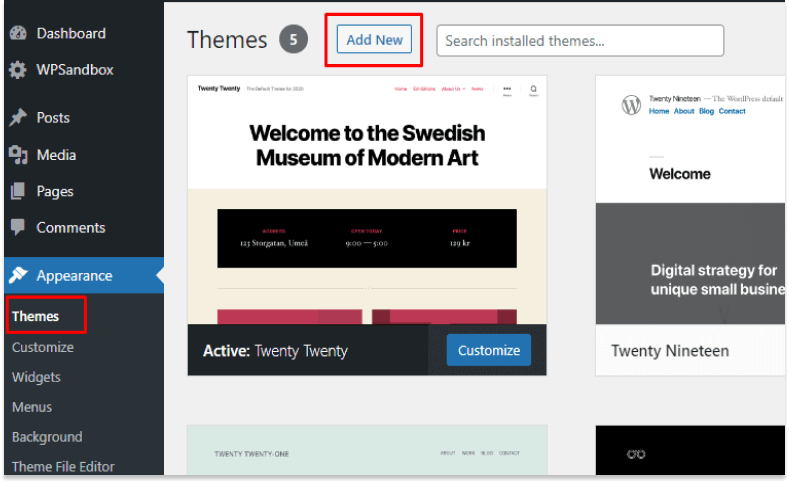
Task: Open the Themes submenu item
Action: pyautogui.click(x=36, y=316)
